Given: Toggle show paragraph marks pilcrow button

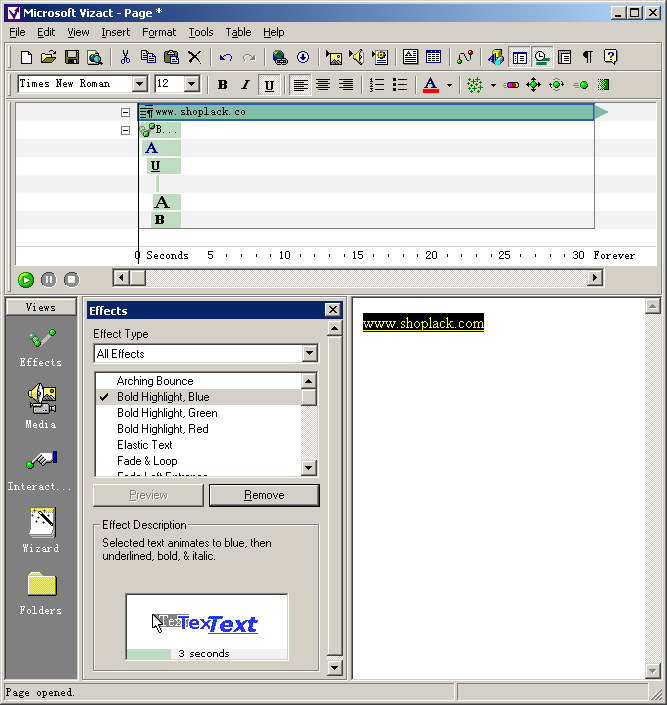Looking at the screenshot, I should [x=587, y=57].
